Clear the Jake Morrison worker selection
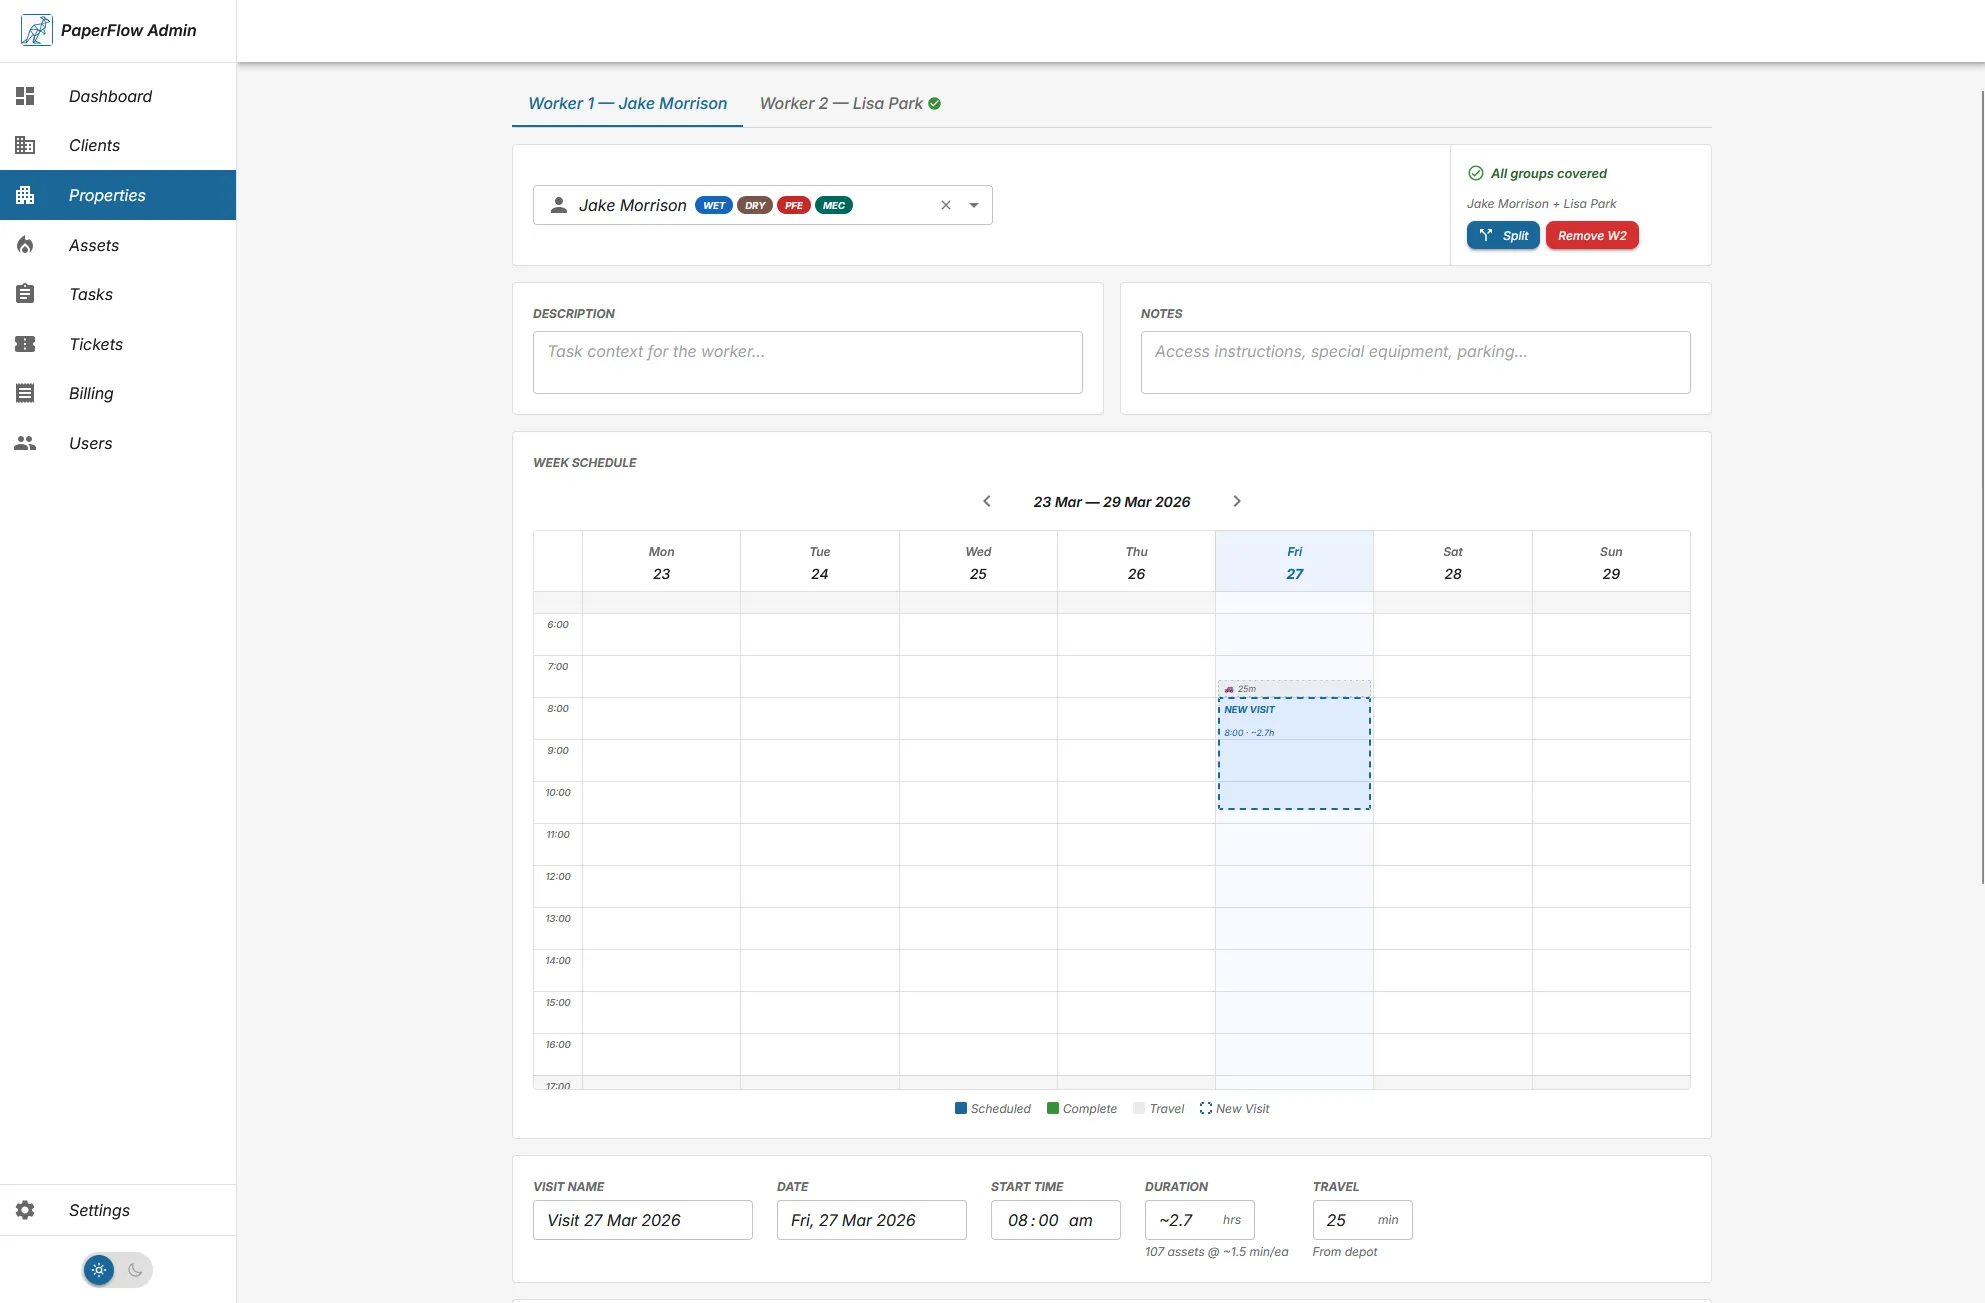This screenshot has height=1303, width=1985. pos(945,205)
